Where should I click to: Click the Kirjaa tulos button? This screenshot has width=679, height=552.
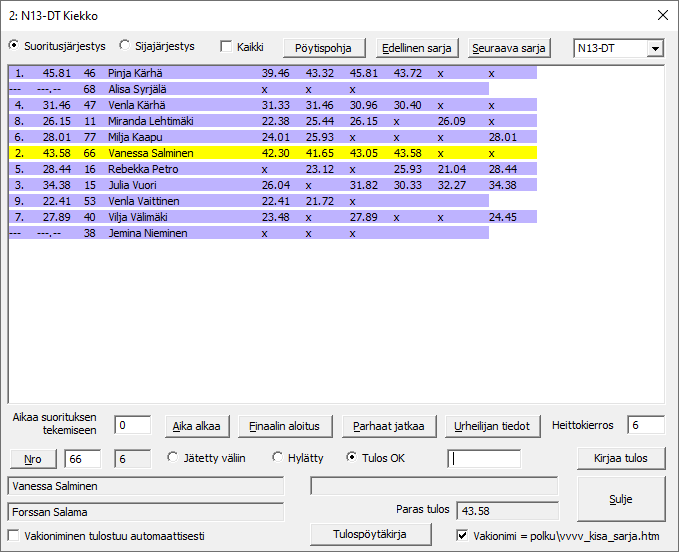tap(621, 458)
